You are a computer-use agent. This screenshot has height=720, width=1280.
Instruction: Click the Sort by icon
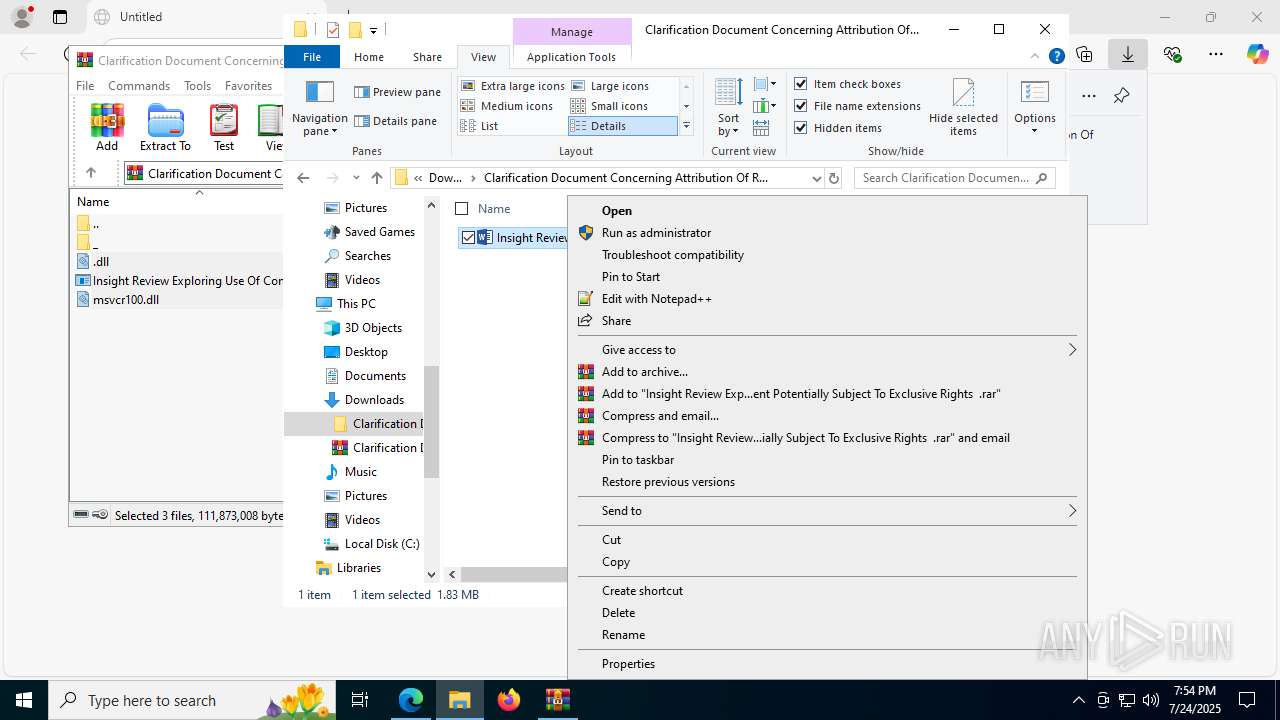(x=728, y=108)
